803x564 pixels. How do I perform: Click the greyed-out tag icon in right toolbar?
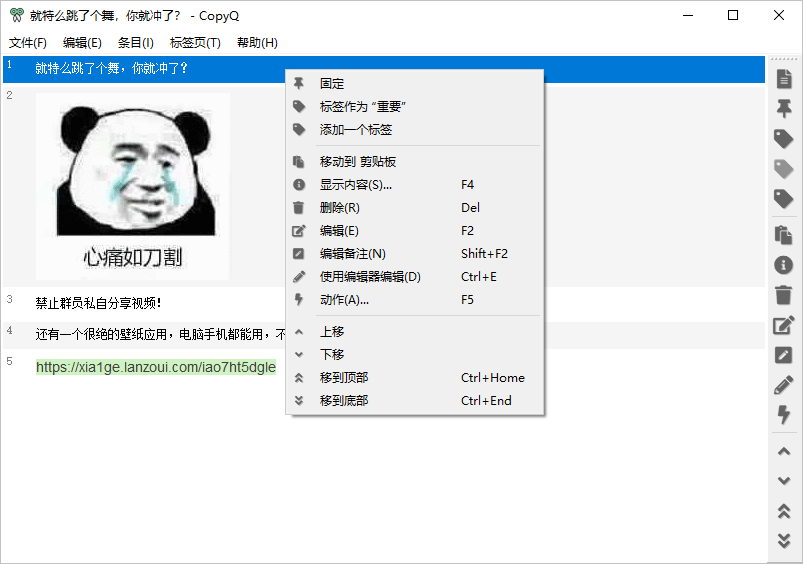pyautogui.click(x=784, y=169)
